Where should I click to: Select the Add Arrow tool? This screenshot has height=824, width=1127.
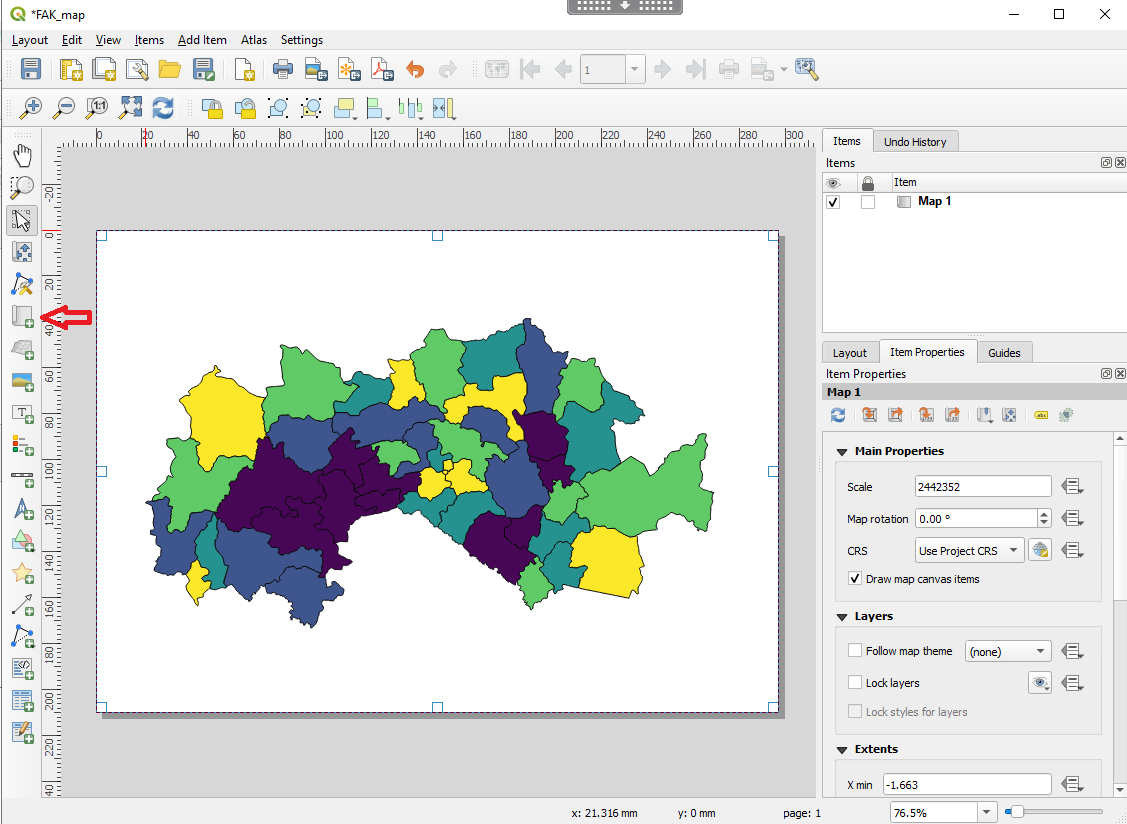(x=22, y=605)
